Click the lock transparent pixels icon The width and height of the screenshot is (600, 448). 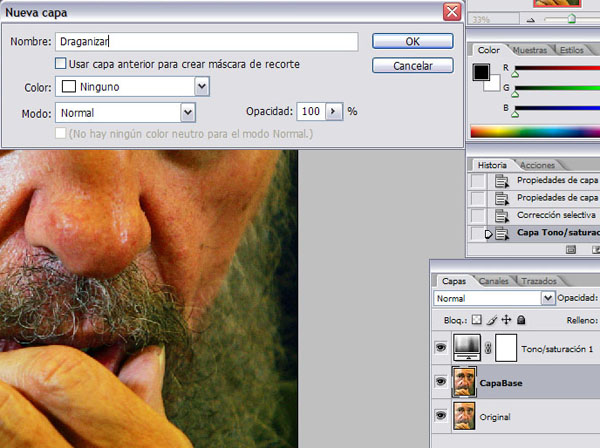tap(476, 320)
